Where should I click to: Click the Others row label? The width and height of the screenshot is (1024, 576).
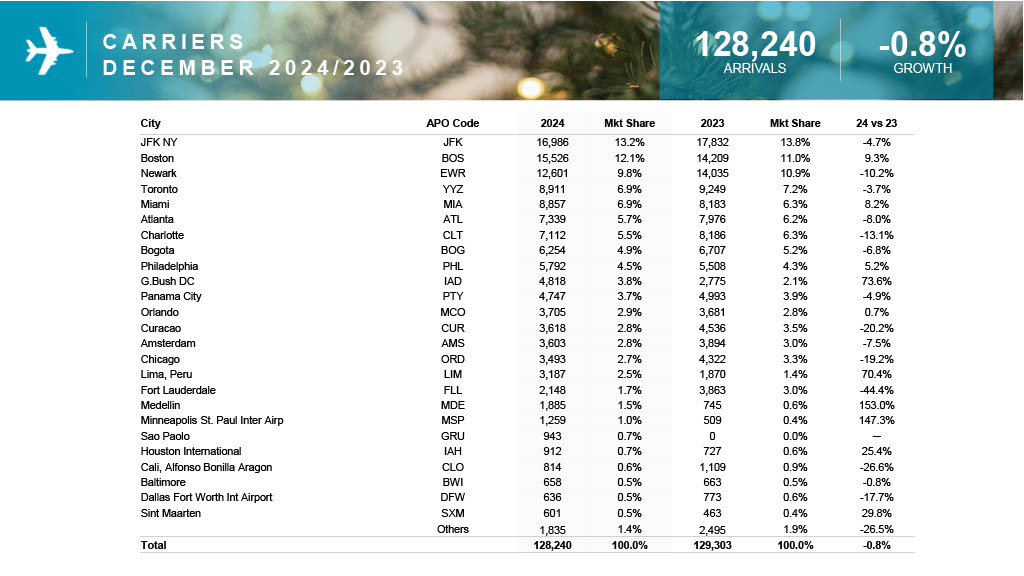(452, 529)
